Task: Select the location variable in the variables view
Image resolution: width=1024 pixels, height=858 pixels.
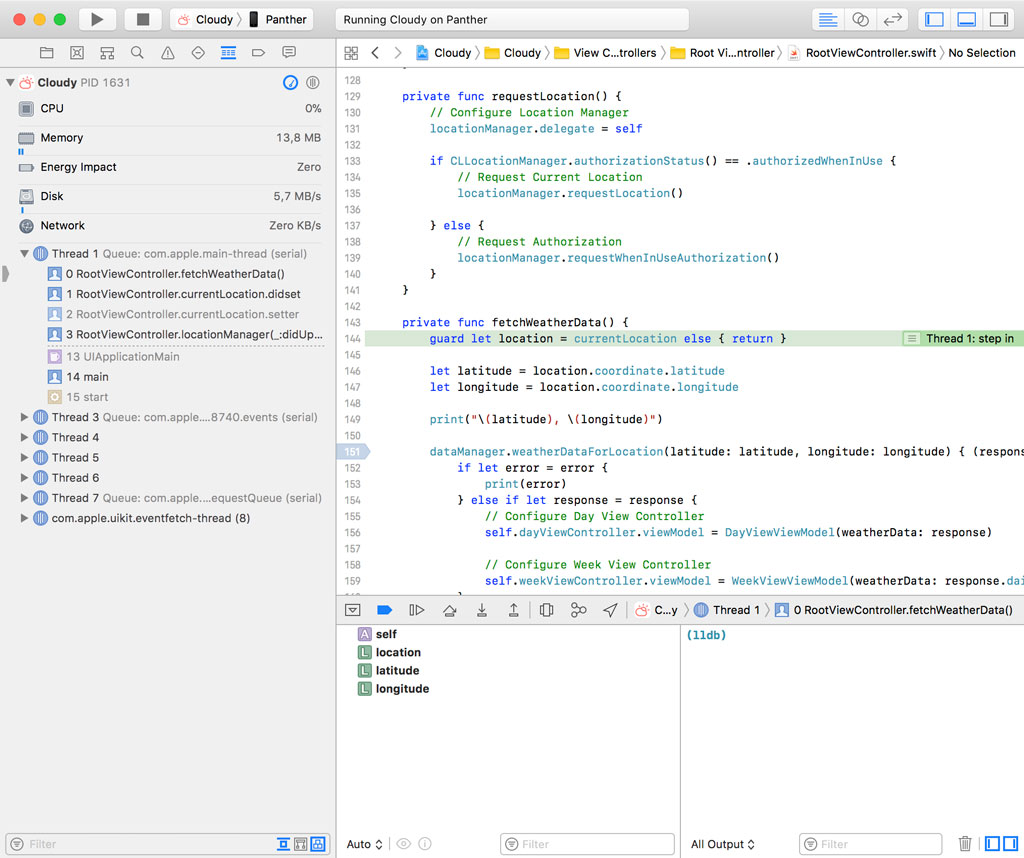Action: [x=398, y=652]
